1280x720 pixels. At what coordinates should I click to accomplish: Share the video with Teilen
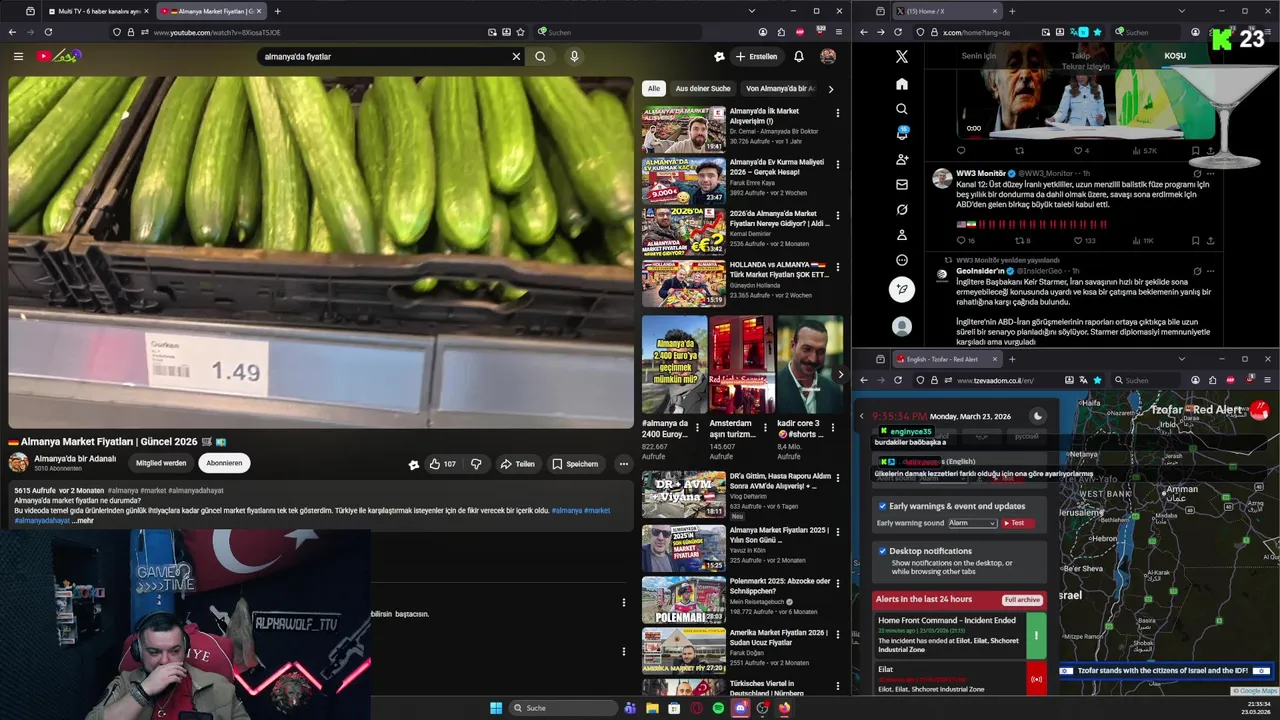click(518, 464)
